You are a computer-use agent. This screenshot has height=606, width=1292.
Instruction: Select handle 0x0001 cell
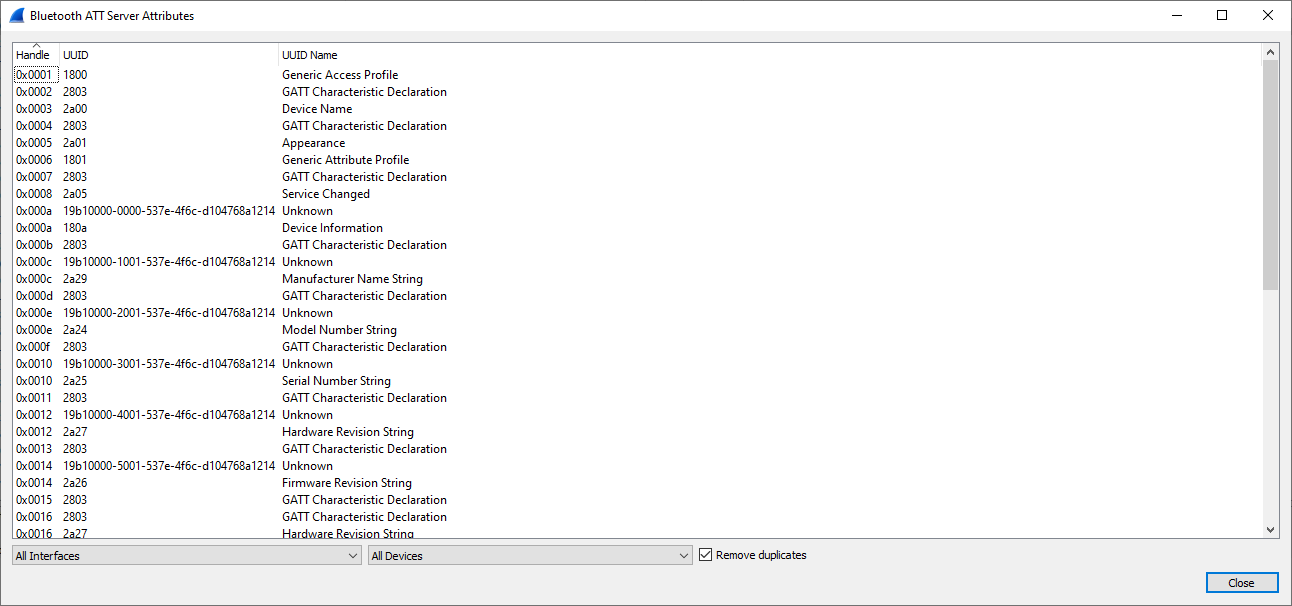point(34,75)
